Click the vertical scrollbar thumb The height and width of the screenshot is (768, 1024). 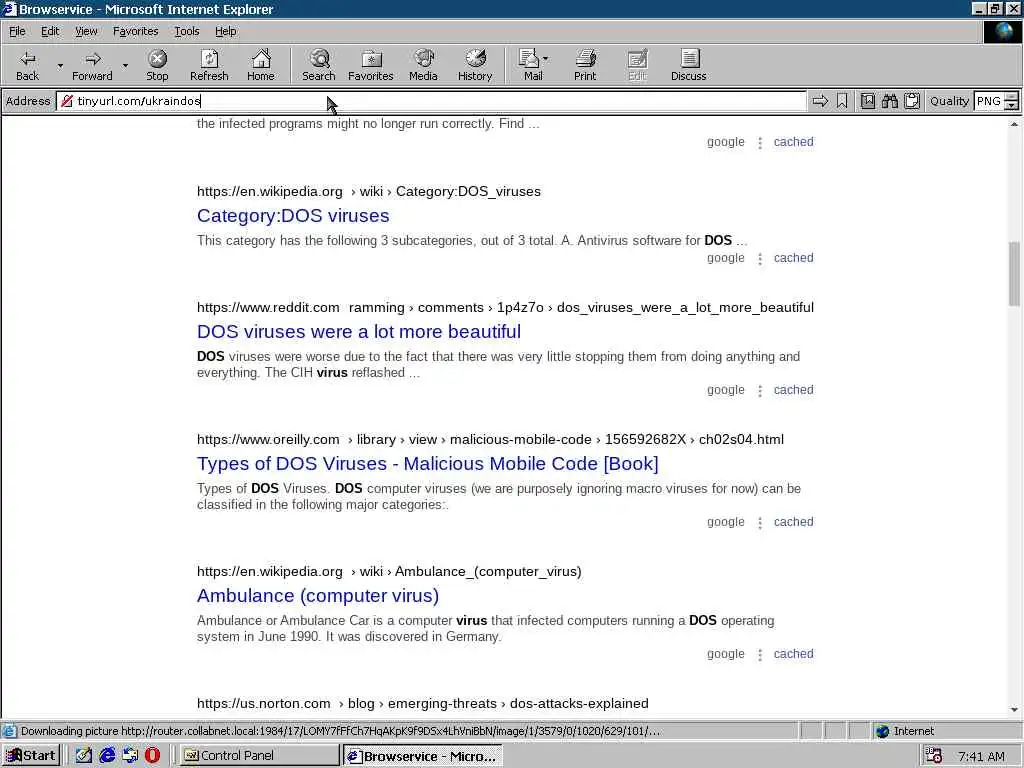1014,274
